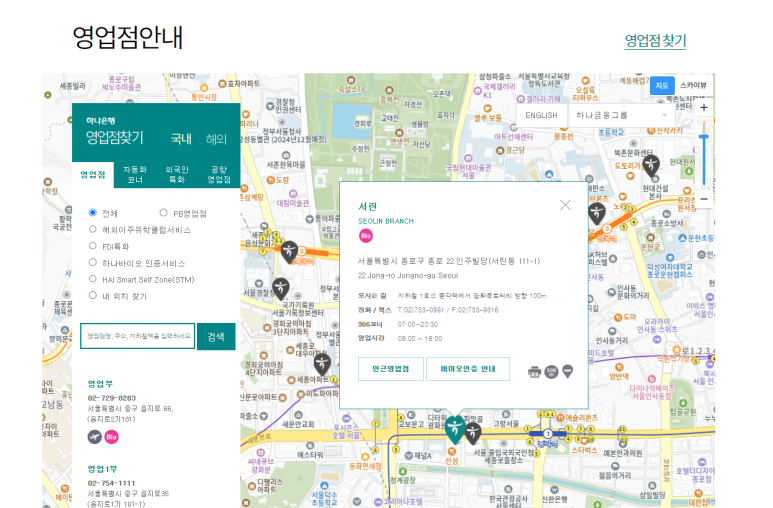The width and height of the screenshot is (773, 508).
Task: Select the 해외 branch search tab
Action: coord(216,139)
